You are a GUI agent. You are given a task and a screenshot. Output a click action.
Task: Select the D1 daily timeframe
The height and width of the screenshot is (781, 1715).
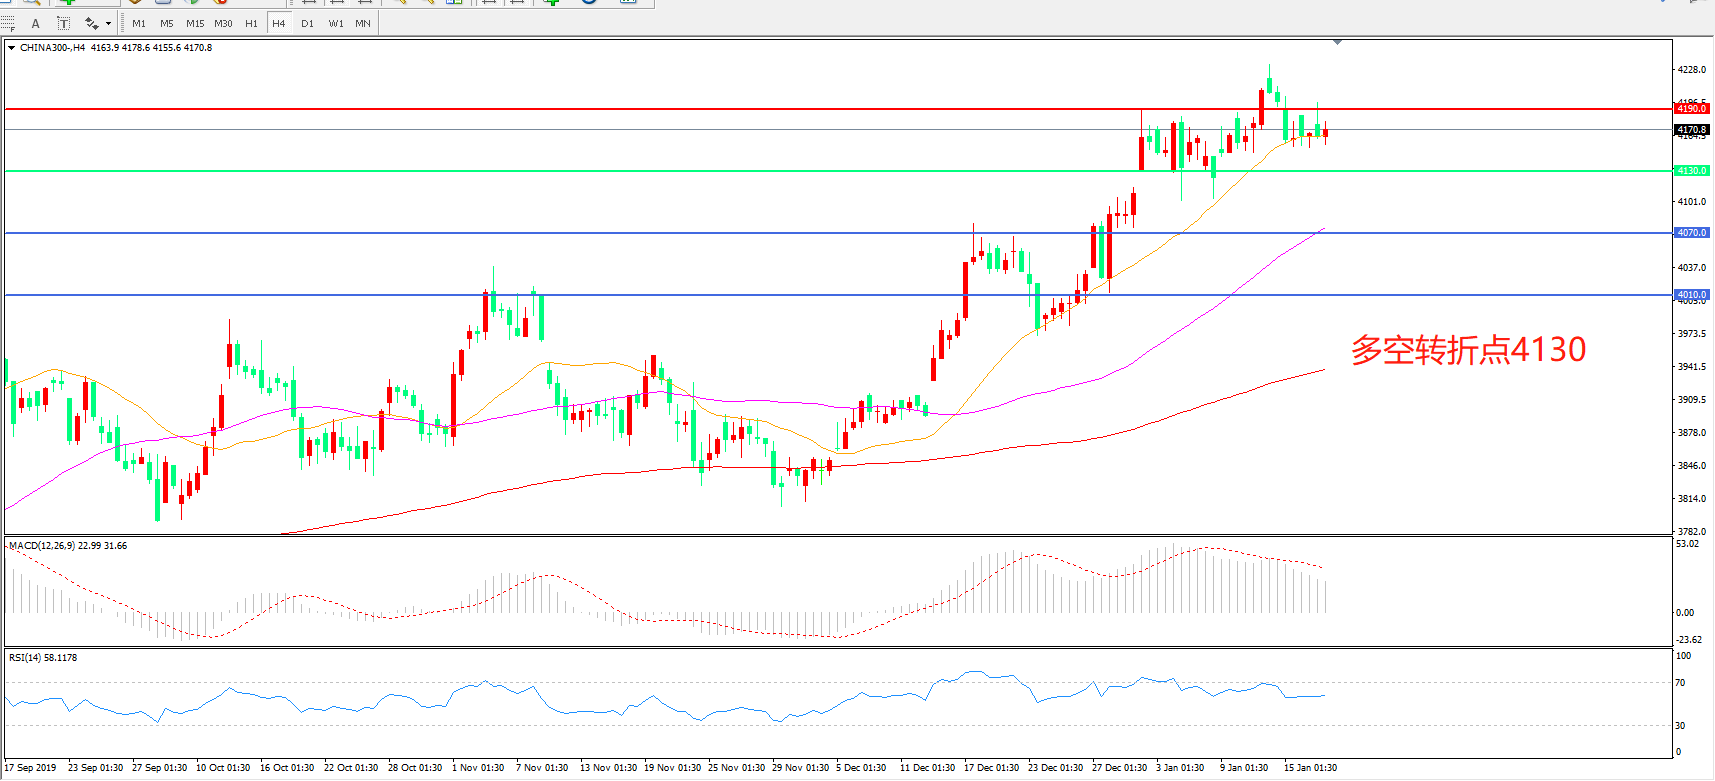coord(307,23)
